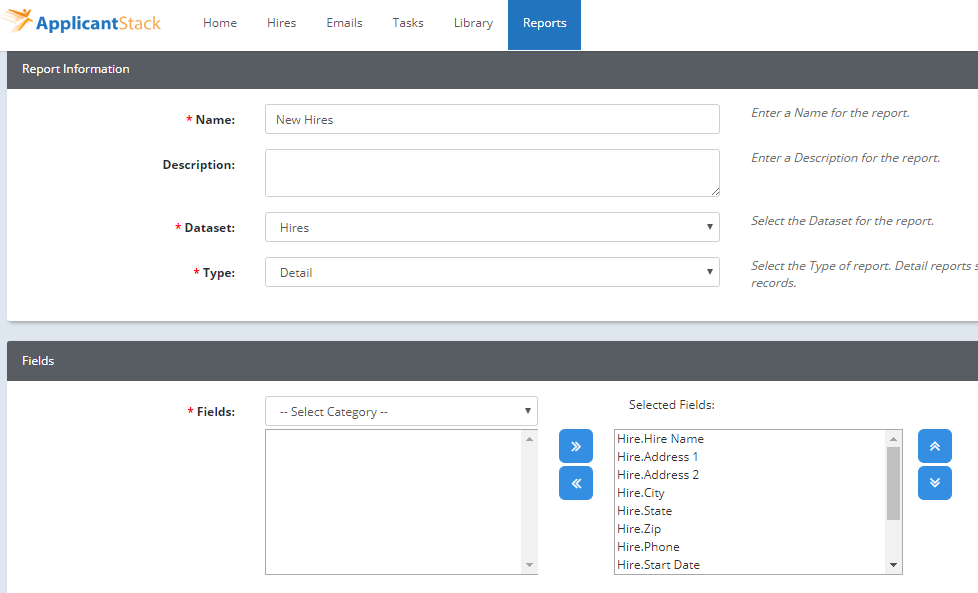978x593 pixels.
Task: Click the Description textarea resize handle
Action: coord(715,192)
